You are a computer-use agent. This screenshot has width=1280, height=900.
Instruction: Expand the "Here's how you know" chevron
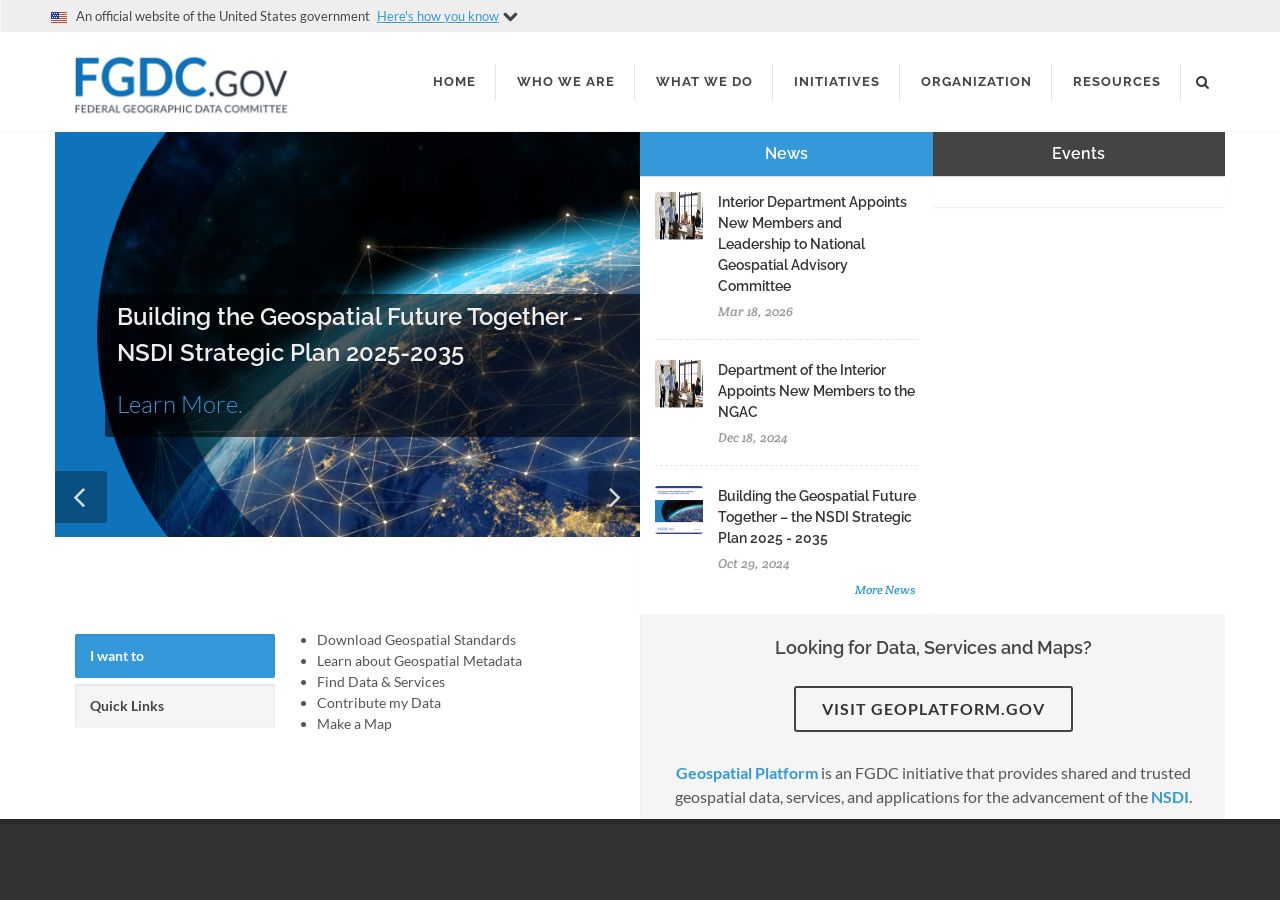tap(510, 17)
